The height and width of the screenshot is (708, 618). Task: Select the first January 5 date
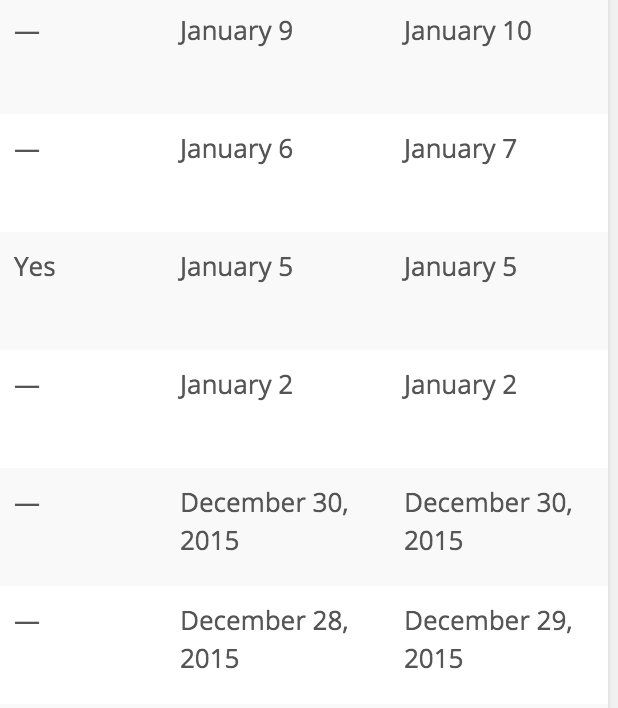(x=236, y=268)
